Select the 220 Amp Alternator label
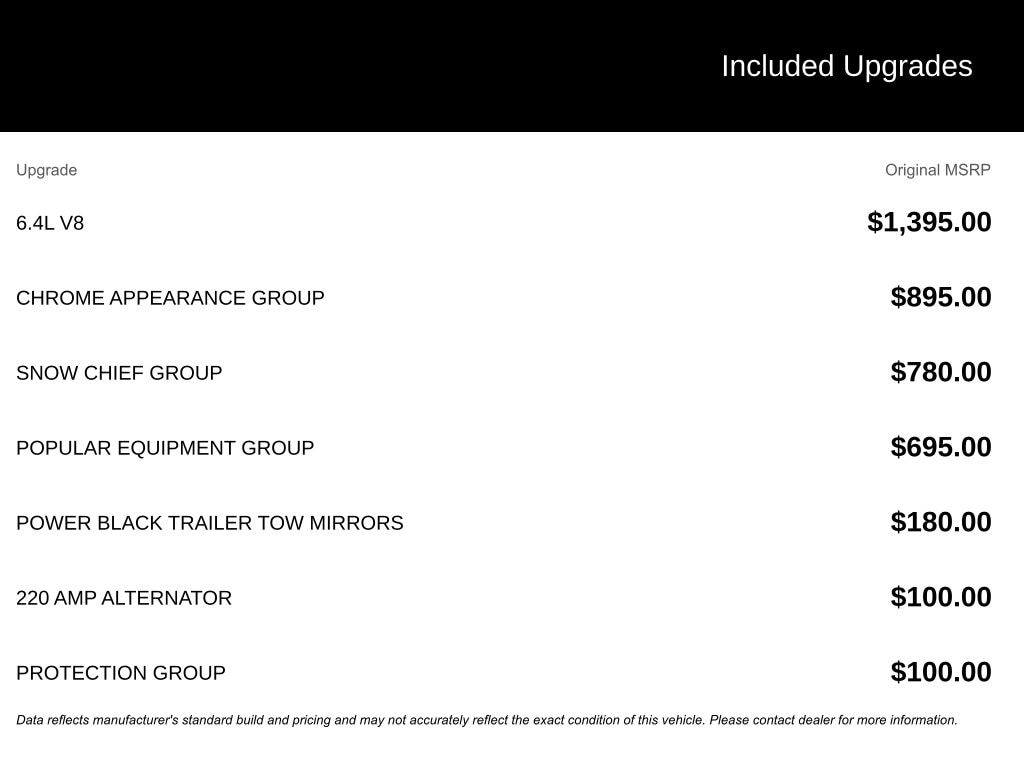 pos(124,598)
